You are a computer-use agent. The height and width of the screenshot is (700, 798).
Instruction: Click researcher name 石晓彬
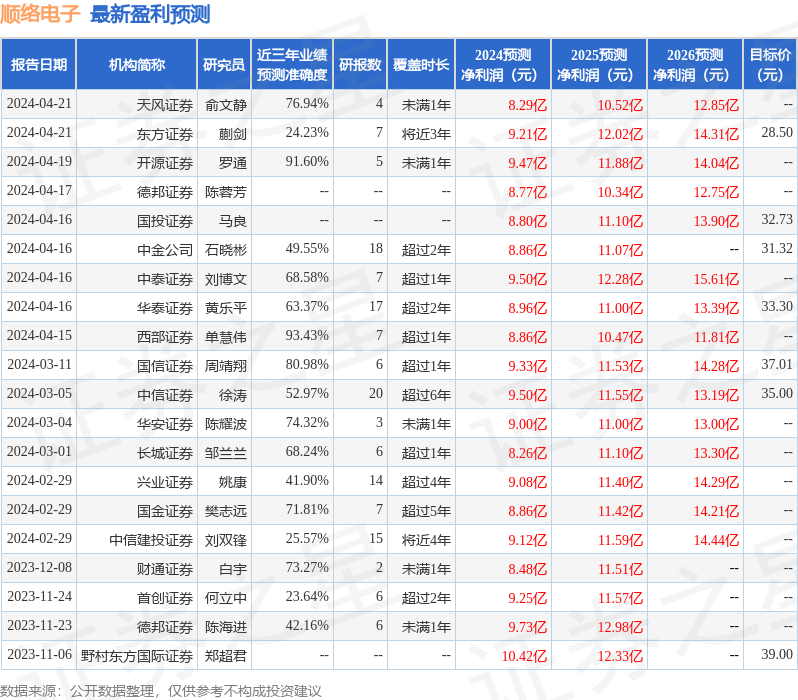226,250
